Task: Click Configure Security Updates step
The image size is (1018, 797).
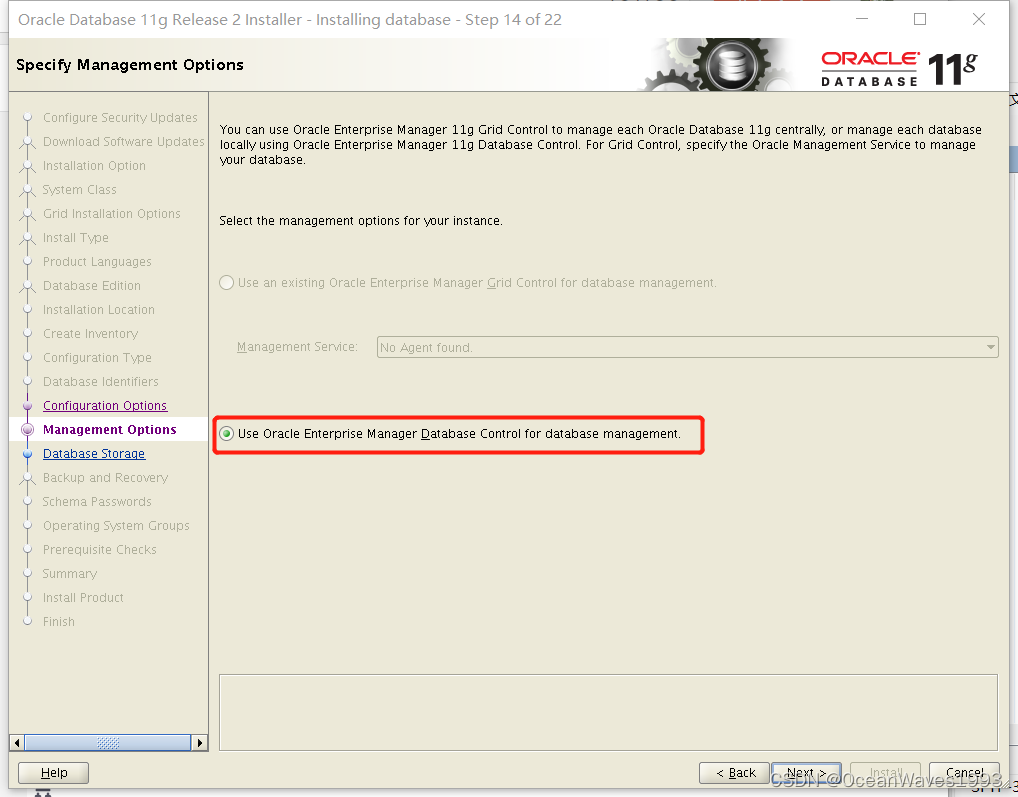Action: pyautogui.click(x=120, y=117)
